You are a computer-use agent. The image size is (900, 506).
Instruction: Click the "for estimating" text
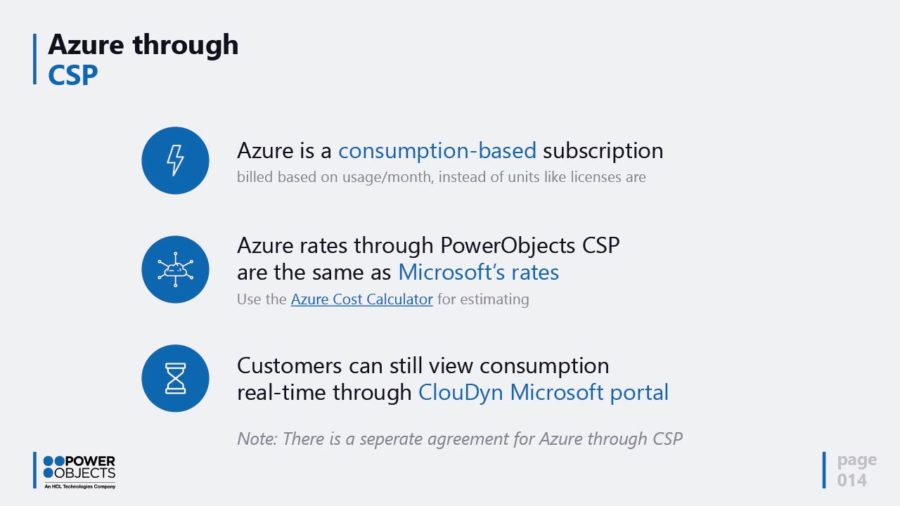click(x=483, y=299)
